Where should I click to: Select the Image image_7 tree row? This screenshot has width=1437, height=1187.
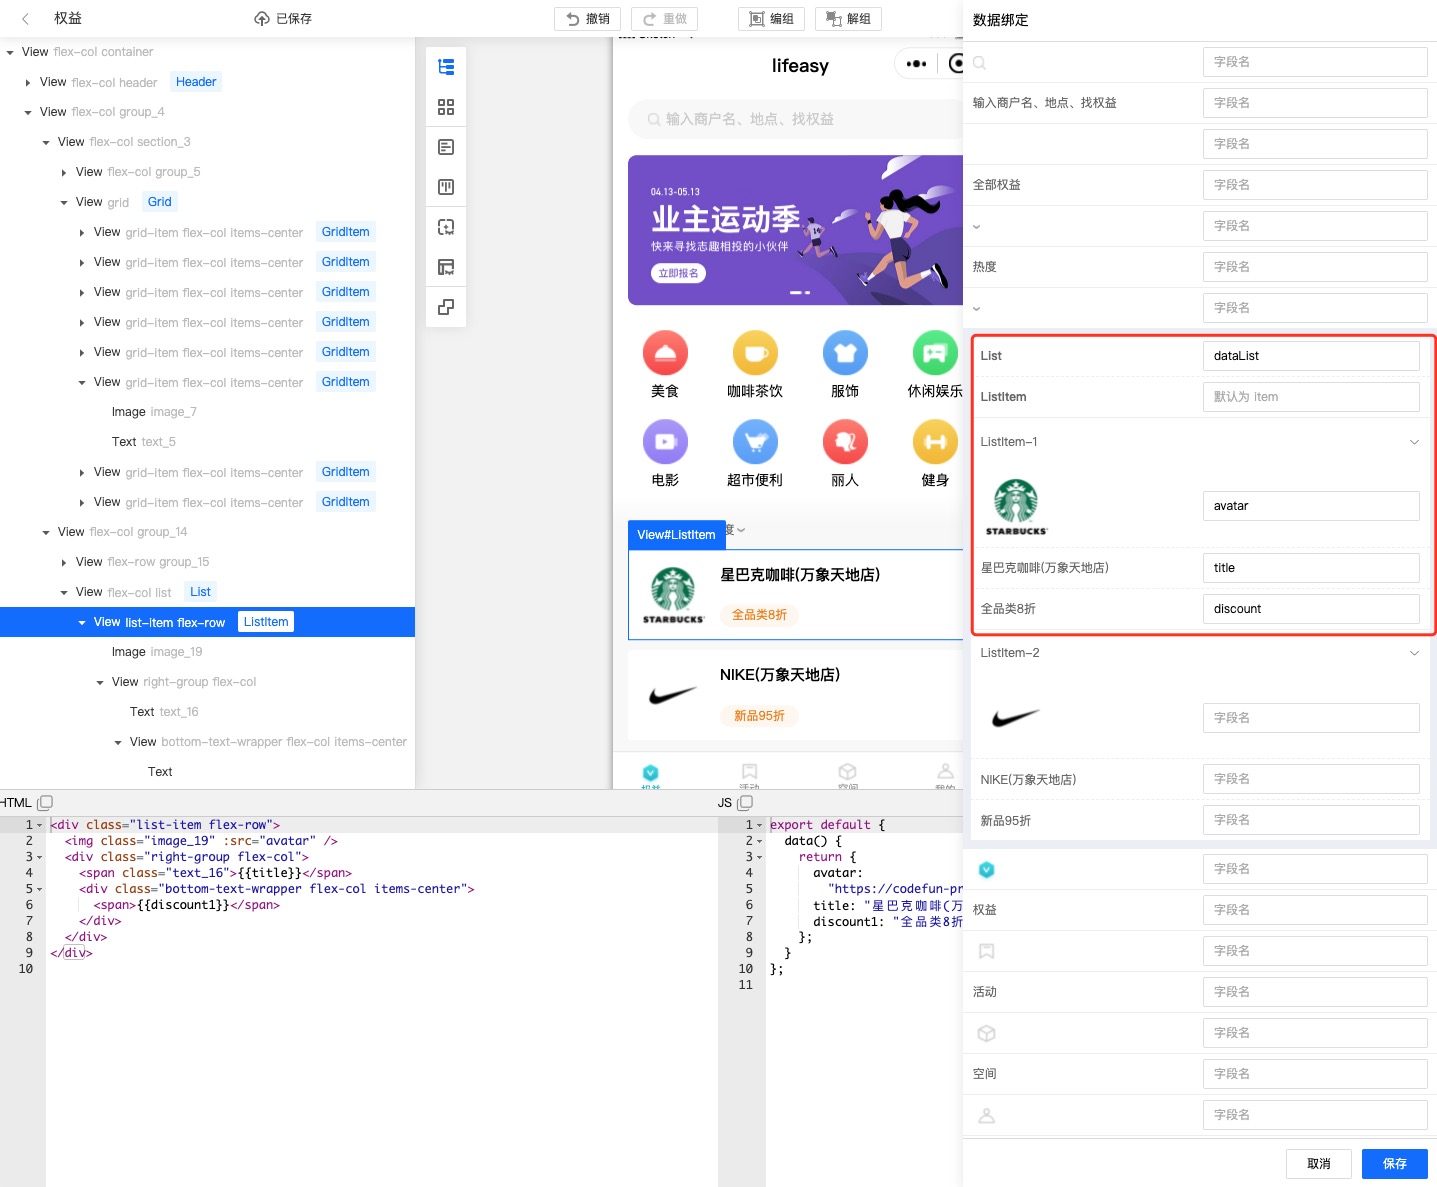(x=207, y=412)
